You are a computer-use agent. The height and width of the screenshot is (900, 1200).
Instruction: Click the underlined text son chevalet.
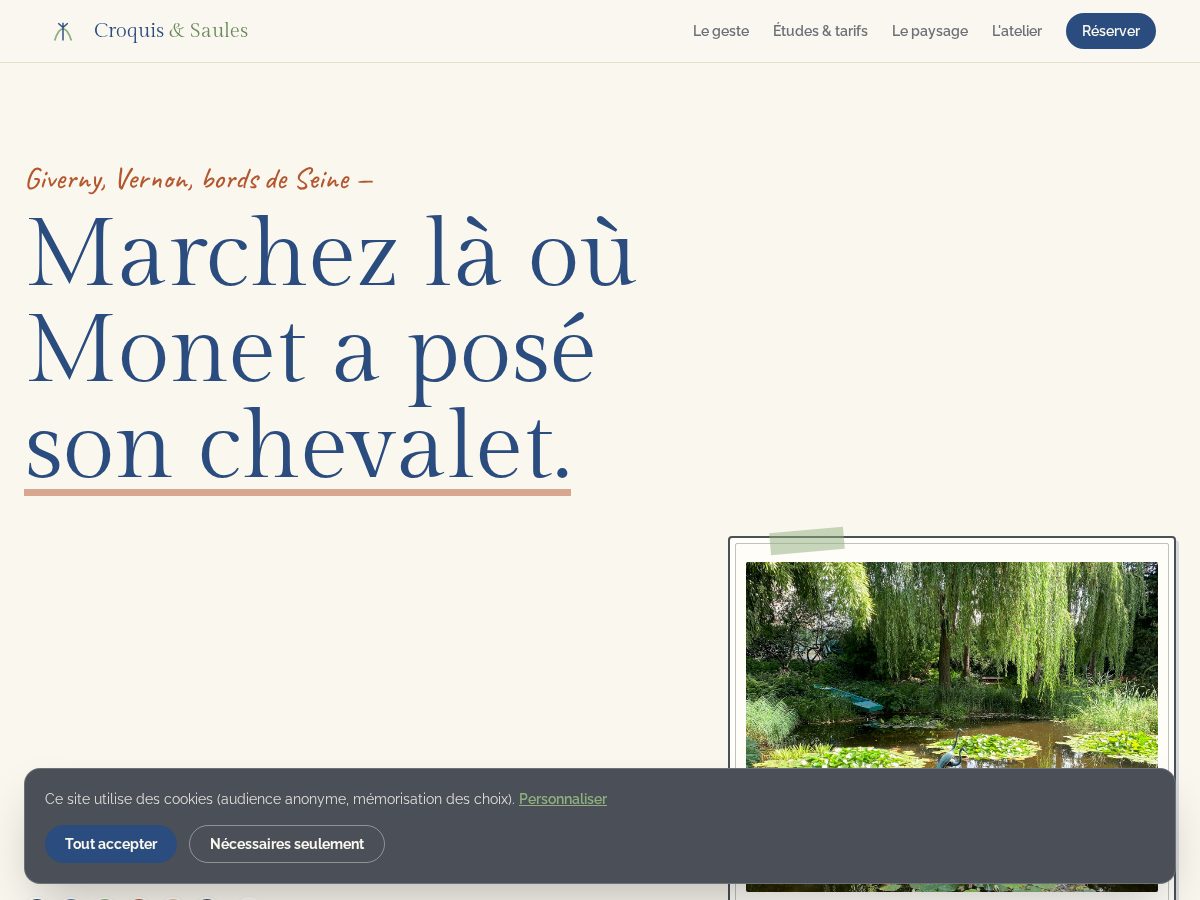click(x=298, y=446)
